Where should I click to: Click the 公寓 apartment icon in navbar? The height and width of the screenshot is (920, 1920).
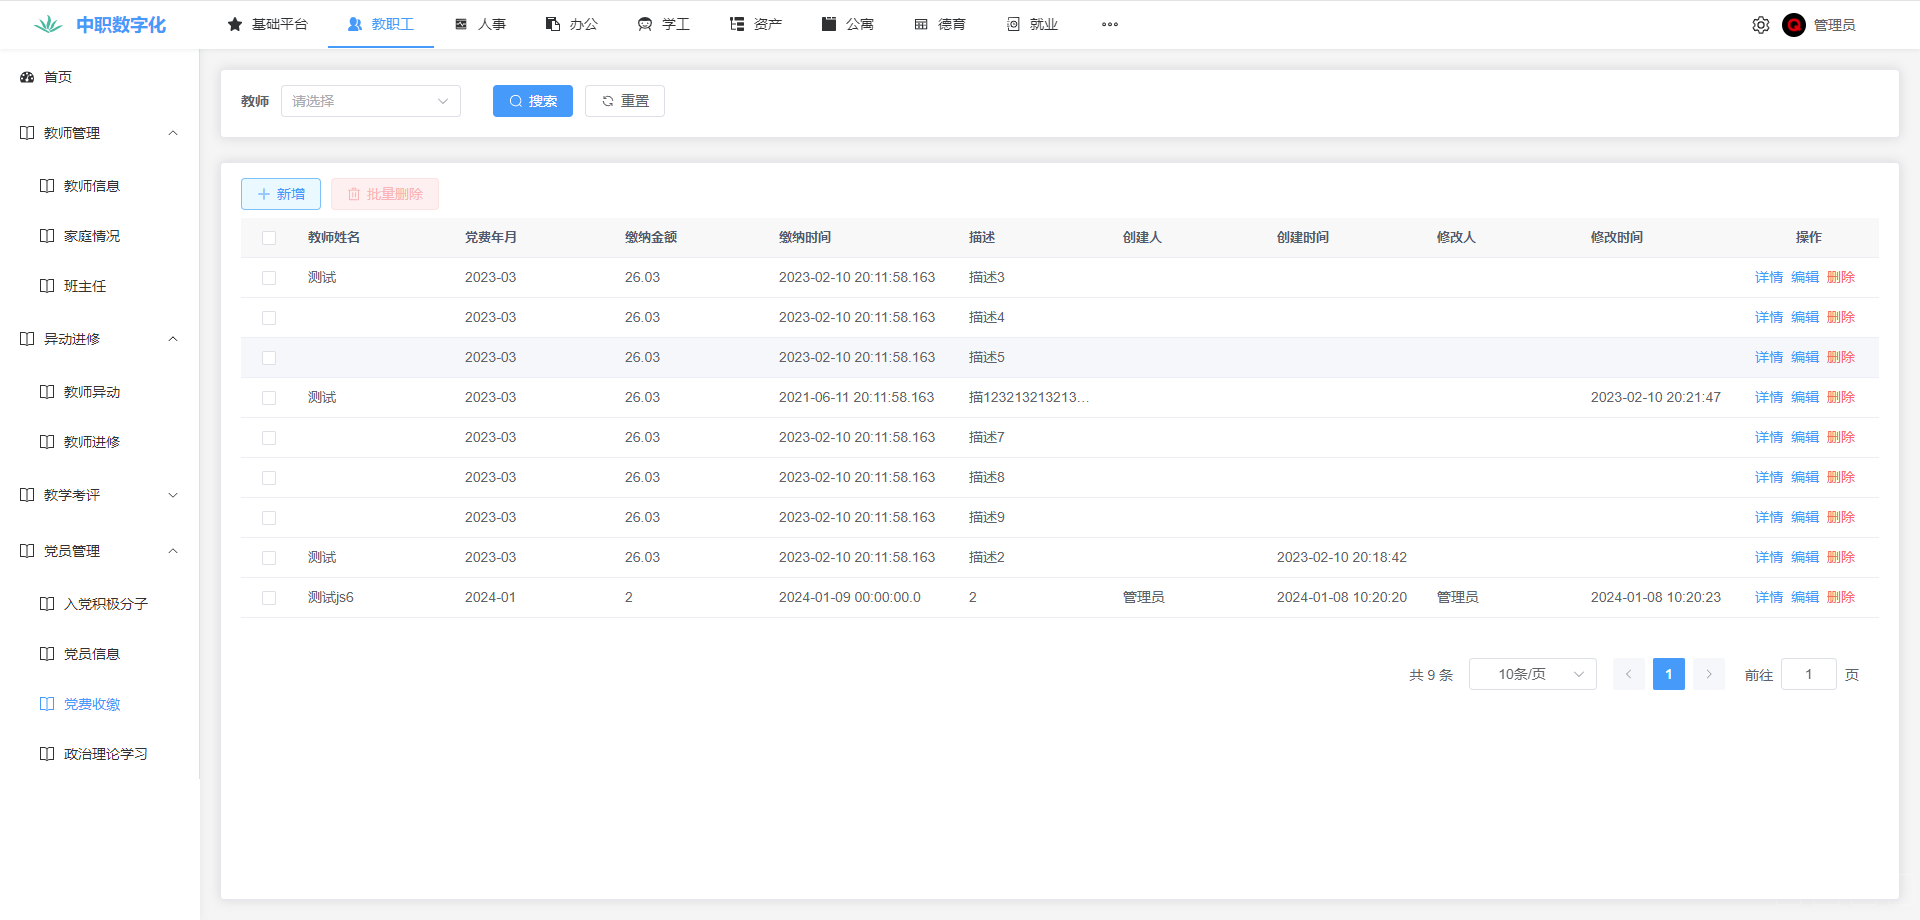828,25
